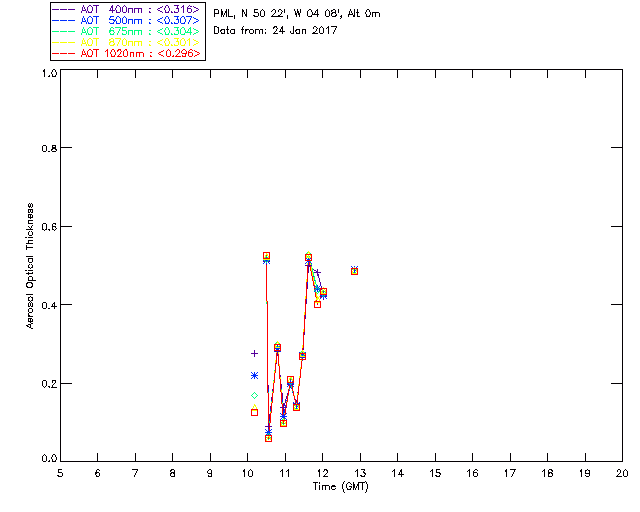Click the x-axis tick label 14
The height and width of the screenshot is (512, 640).
point(398,473)
